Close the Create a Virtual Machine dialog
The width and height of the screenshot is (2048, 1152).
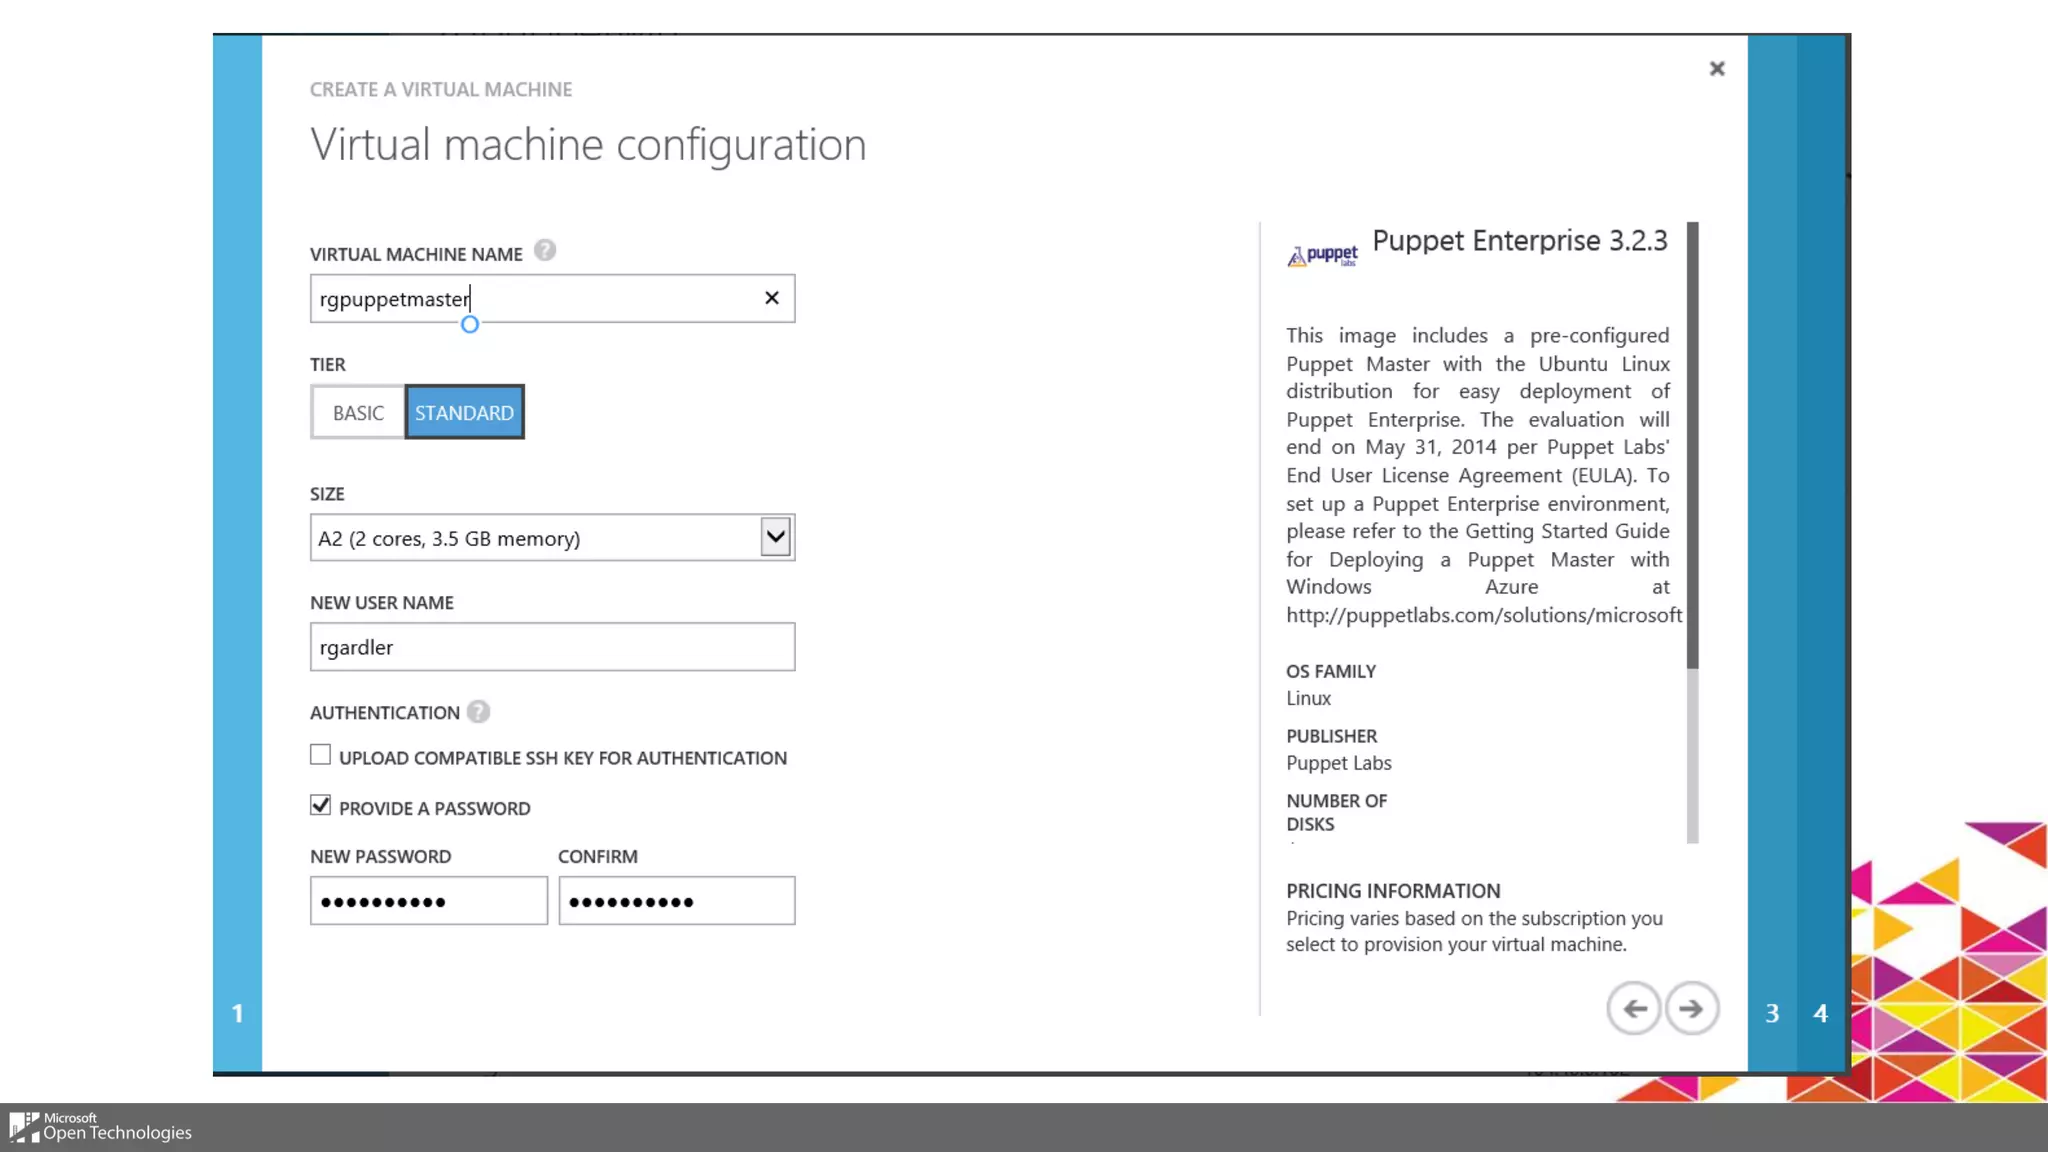tap(1717, 69)
